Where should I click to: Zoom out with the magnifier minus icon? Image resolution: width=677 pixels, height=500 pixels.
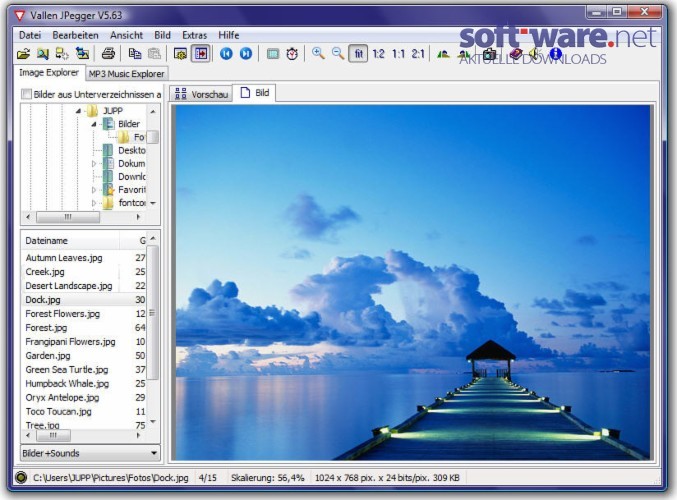(x=338, y=54)
